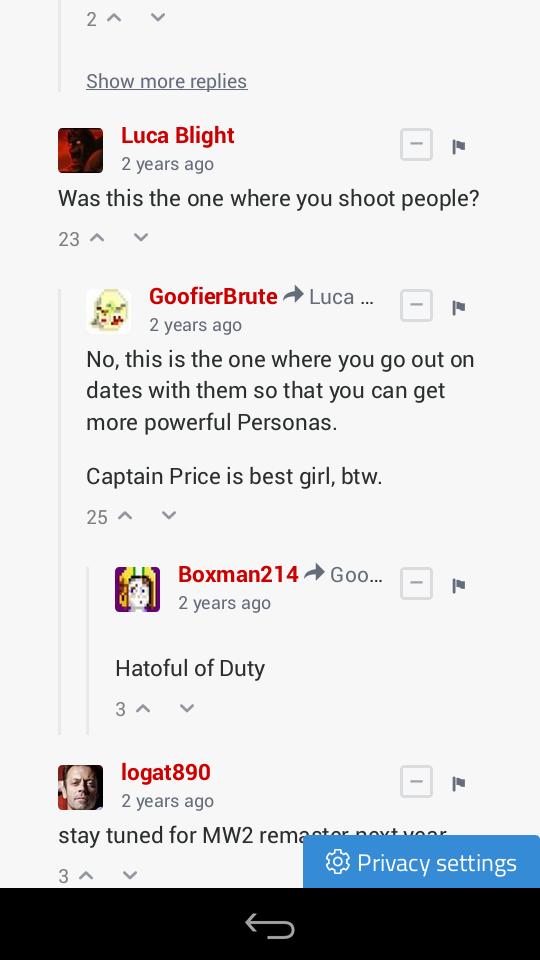The image size is (540, 960).
Task: Flag Luca Blight's comment as inappropriate
Action: [459, 146]
